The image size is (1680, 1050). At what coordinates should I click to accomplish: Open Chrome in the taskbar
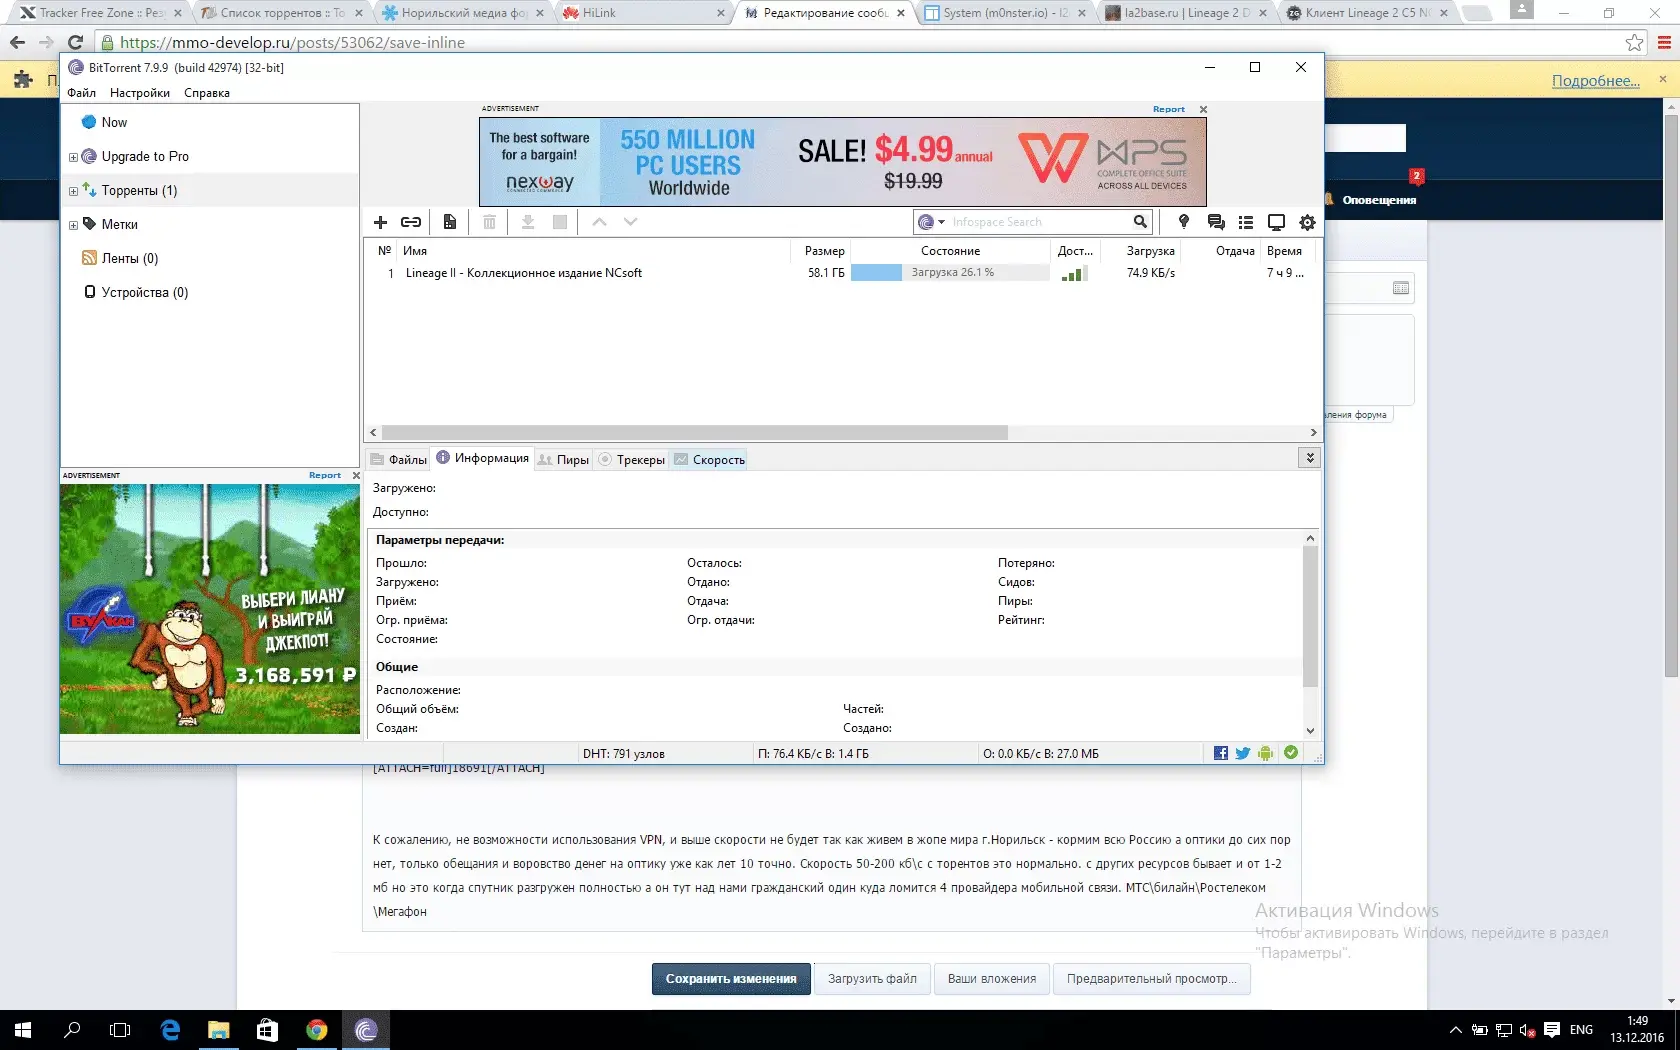coord(317,1029)
